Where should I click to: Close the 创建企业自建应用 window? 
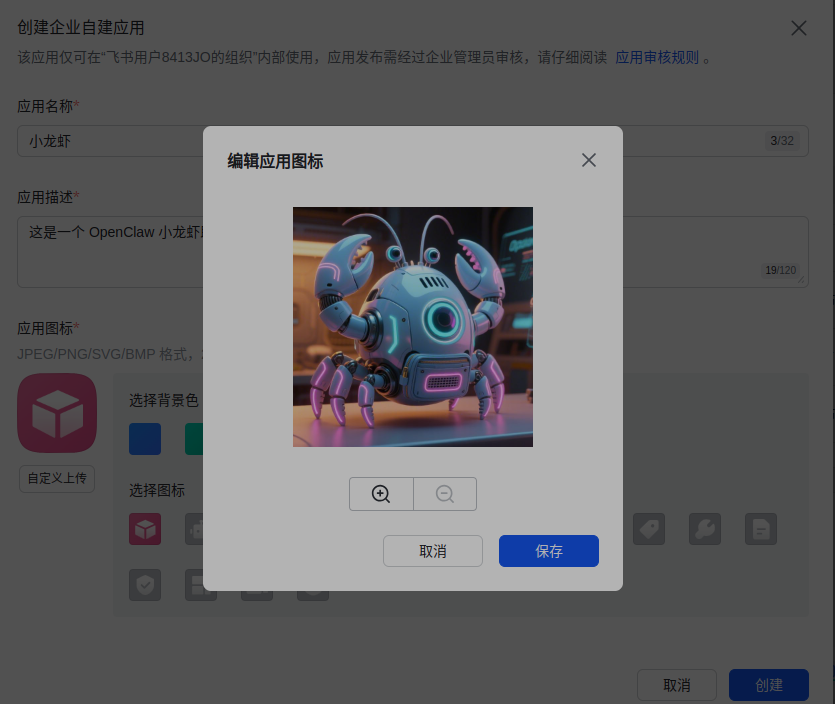[x=798, y=28]
